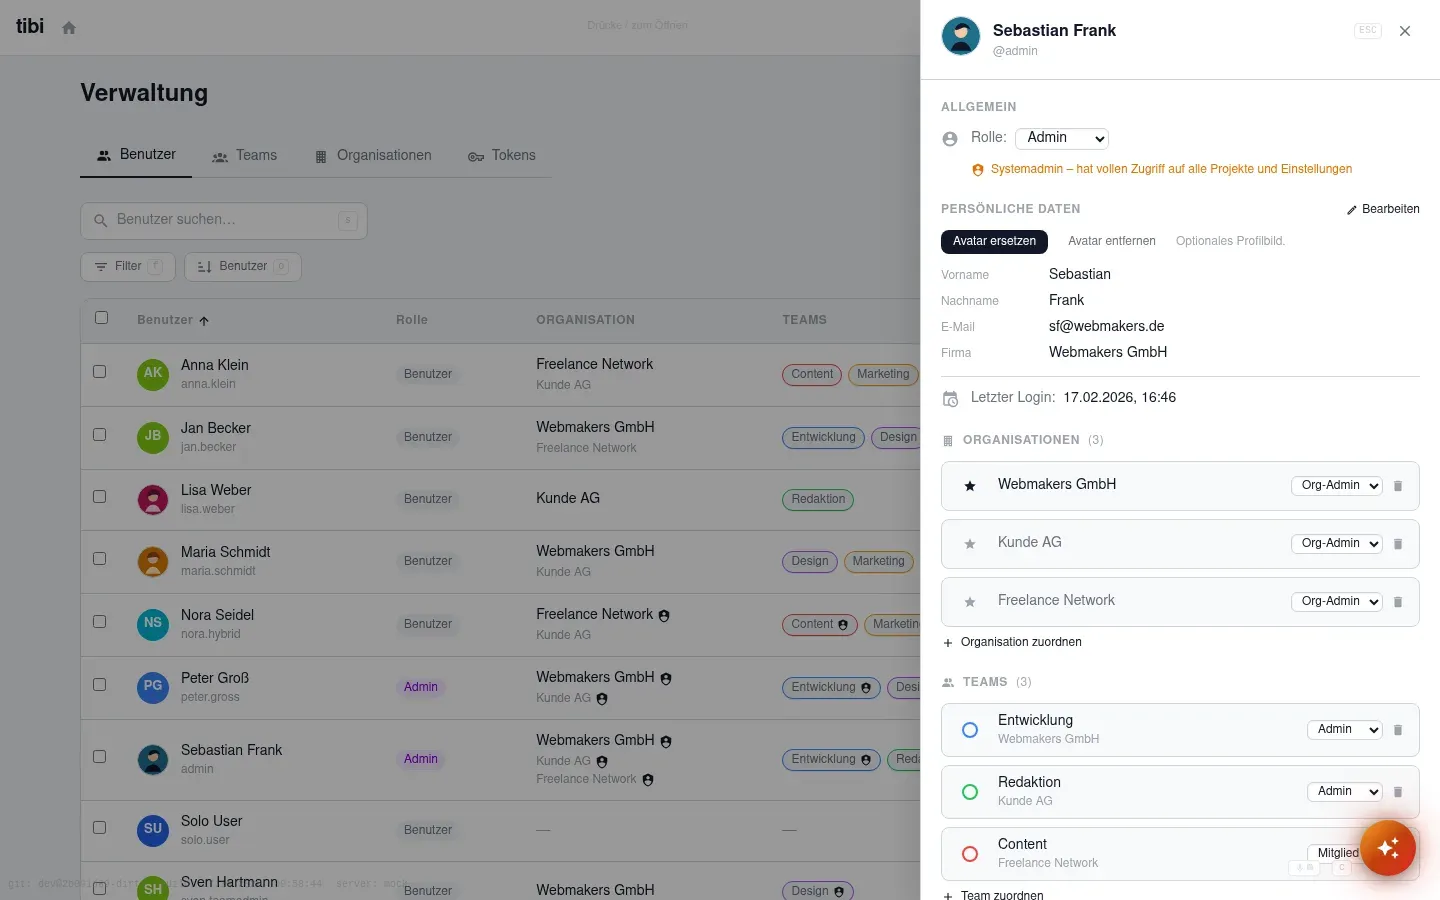
Task: Click the Avatar ersetzen button
Action: pyautogui.click(x=994, y=241)
